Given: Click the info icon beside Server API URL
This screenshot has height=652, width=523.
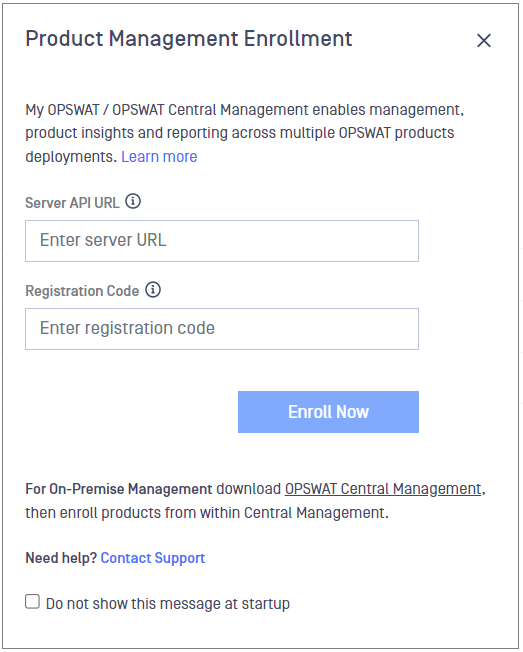Looking at the screenshot, I should point(133,201).
